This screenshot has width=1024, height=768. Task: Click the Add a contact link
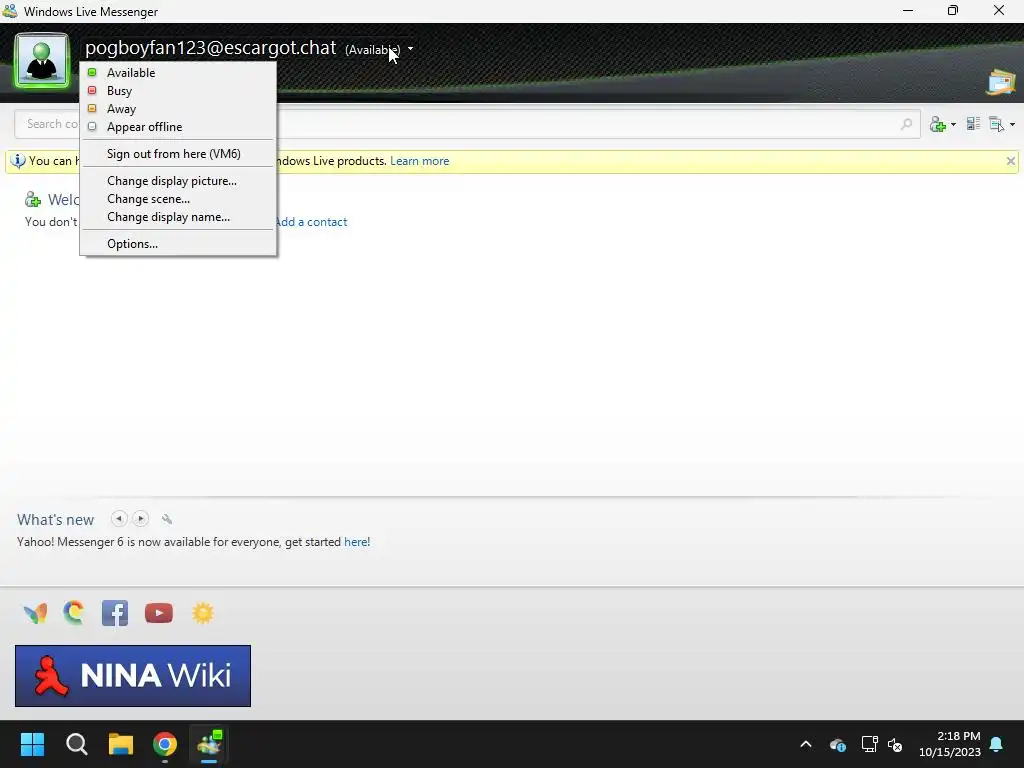[x=312, y=222]
